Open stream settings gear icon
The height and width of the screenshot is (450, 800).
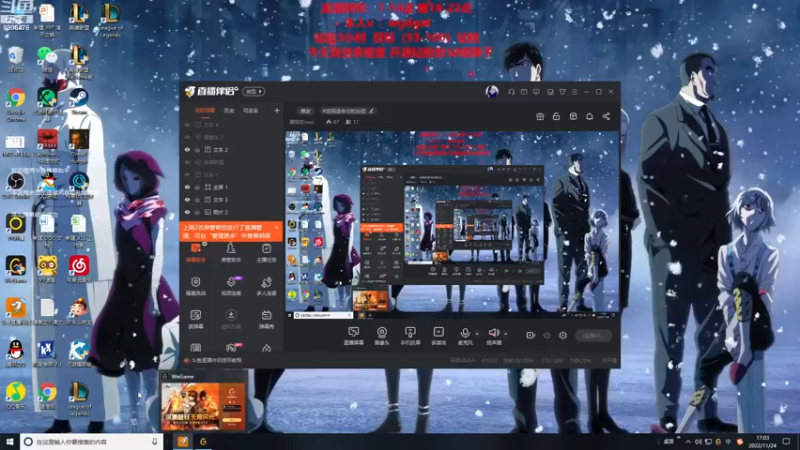[x=563, y=335]
